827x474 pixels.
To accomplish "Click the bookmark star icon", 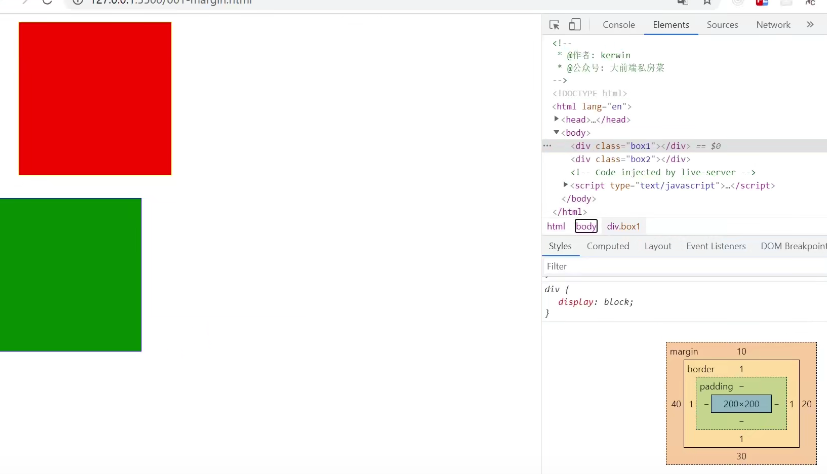I will [x=707, y=2].
